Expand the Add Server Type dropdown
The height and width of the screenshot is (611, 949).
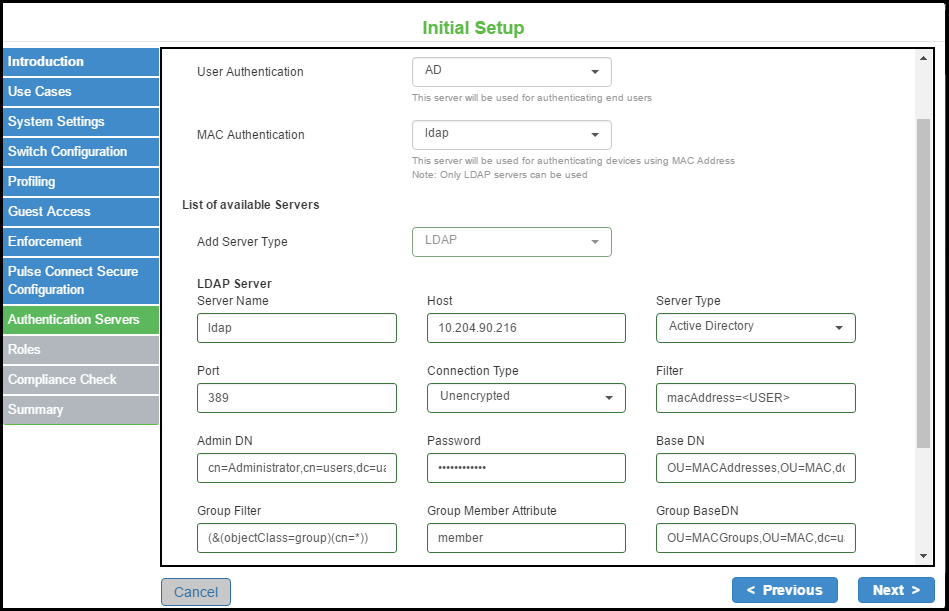(511, 242)
